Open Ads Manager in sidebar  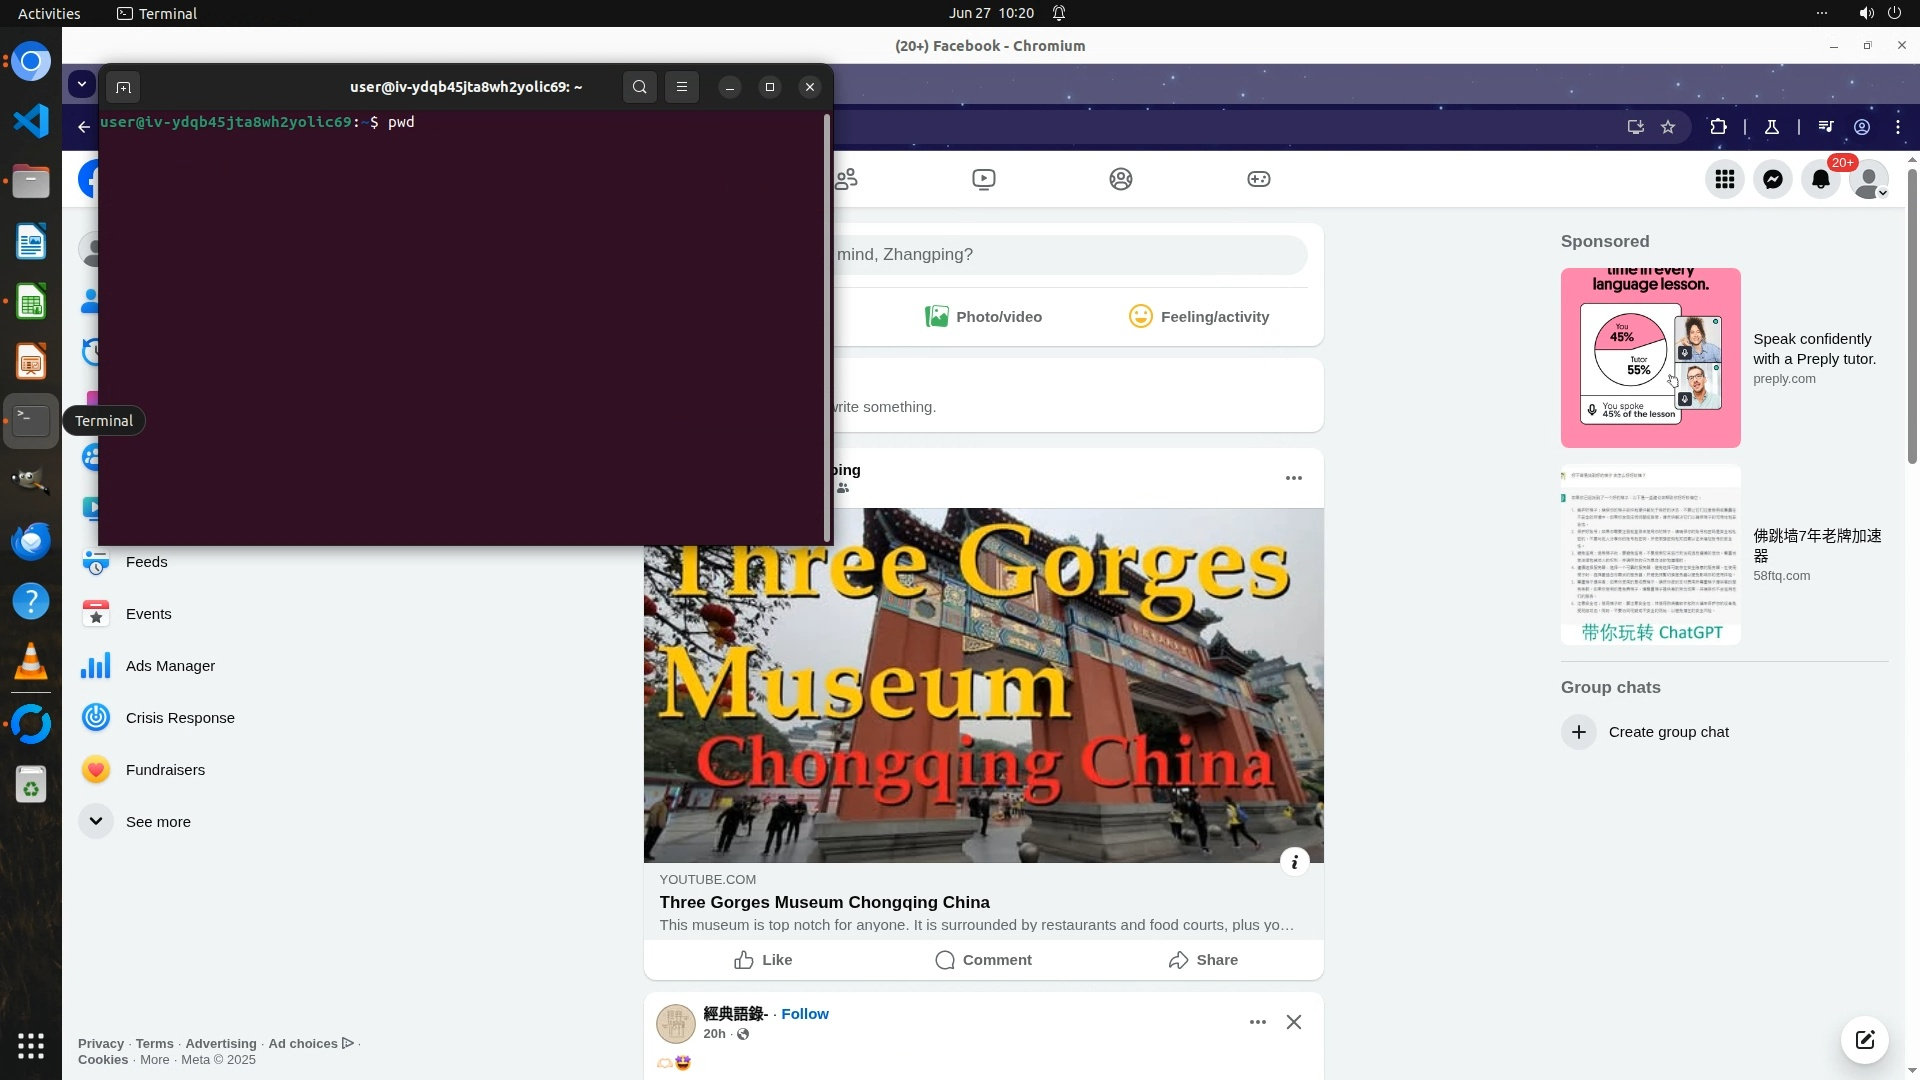point(169,666)
